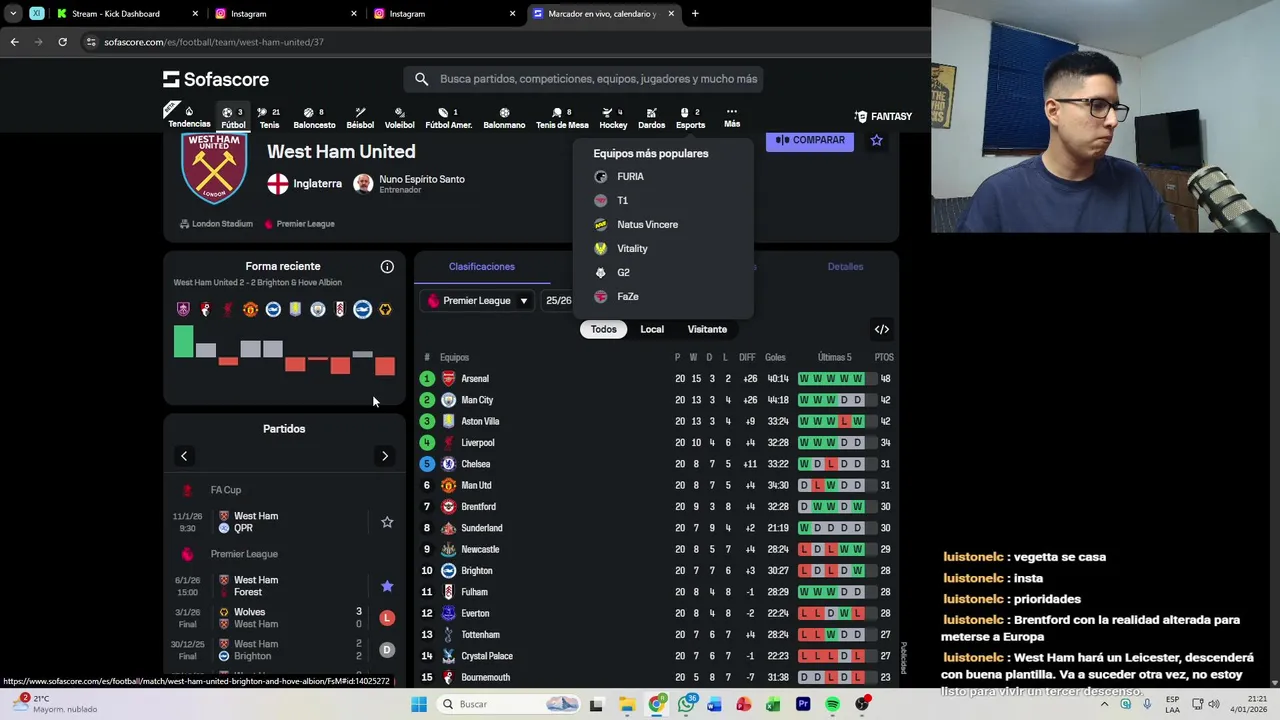
Task: Open the Wolves vs West Ham match
Action: 284,618
